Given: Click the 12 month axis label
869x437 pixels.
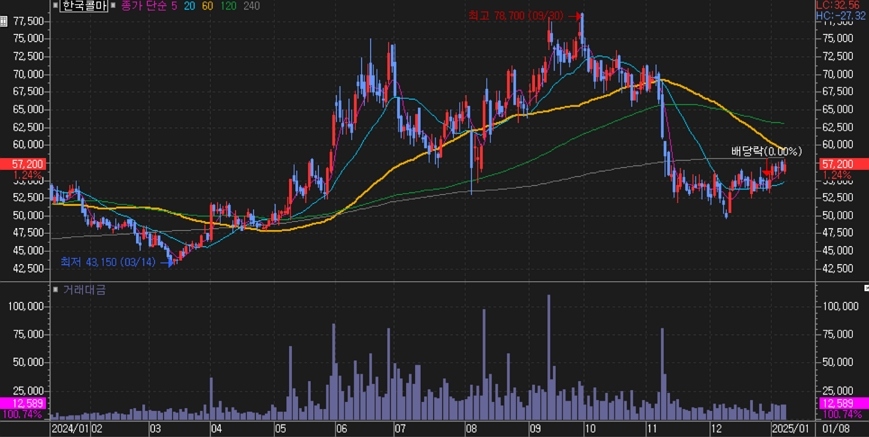Looking at the screenshot, I should (x=719, y=429).
